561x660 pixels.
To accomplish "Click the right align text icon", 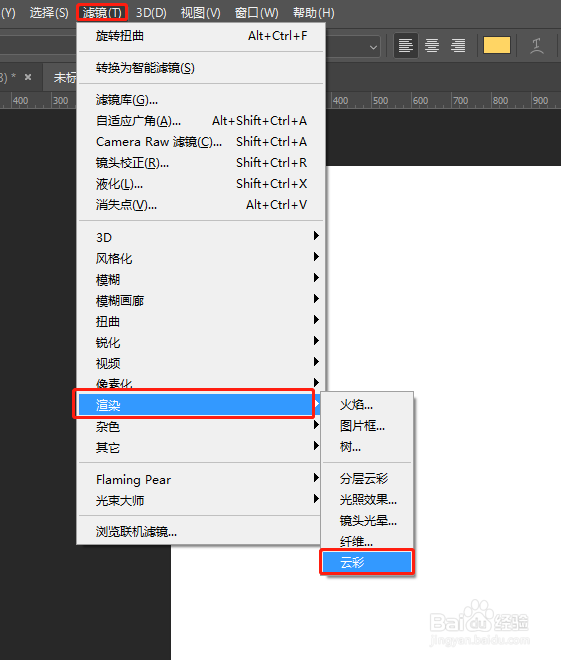I will (458, 45).
